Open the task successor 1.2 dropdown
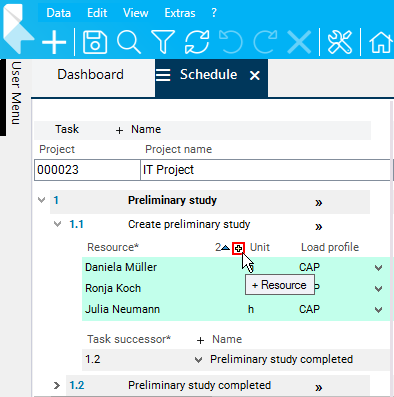The height and width of the screenshot is (397, 394). point(199,360)
